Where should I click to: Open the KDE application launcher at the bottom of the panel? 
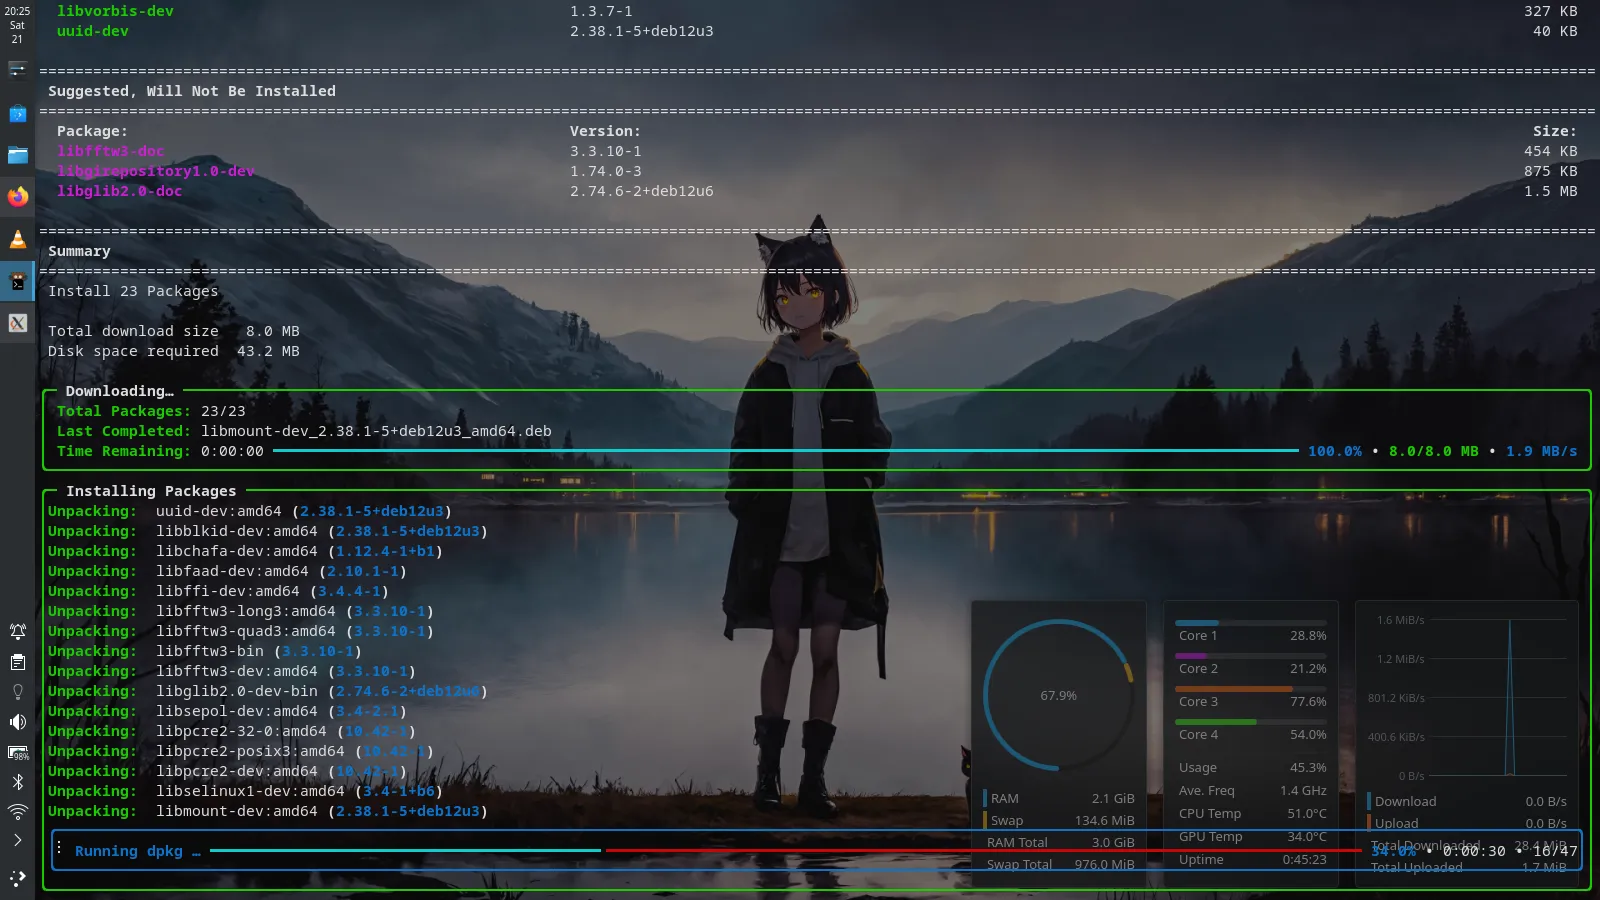tap(17, 878)
